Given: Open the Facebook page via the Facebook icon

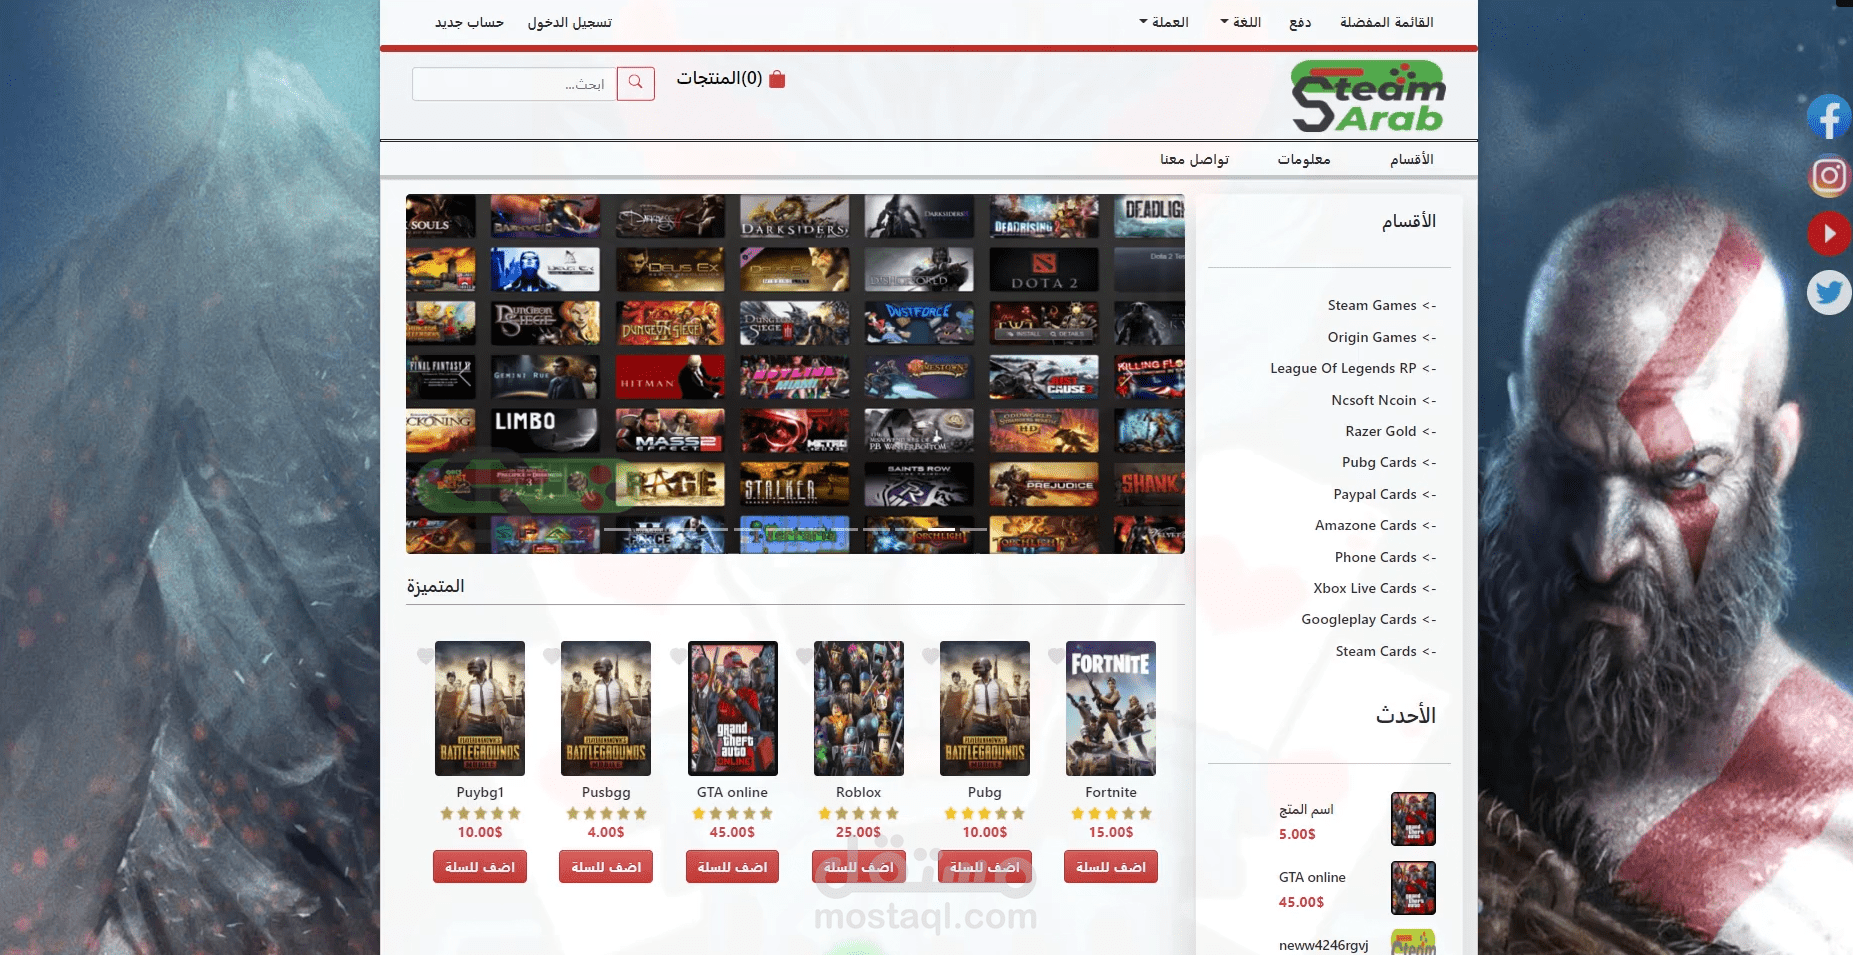Looking at the screenshot, I should coord(1830,117).
